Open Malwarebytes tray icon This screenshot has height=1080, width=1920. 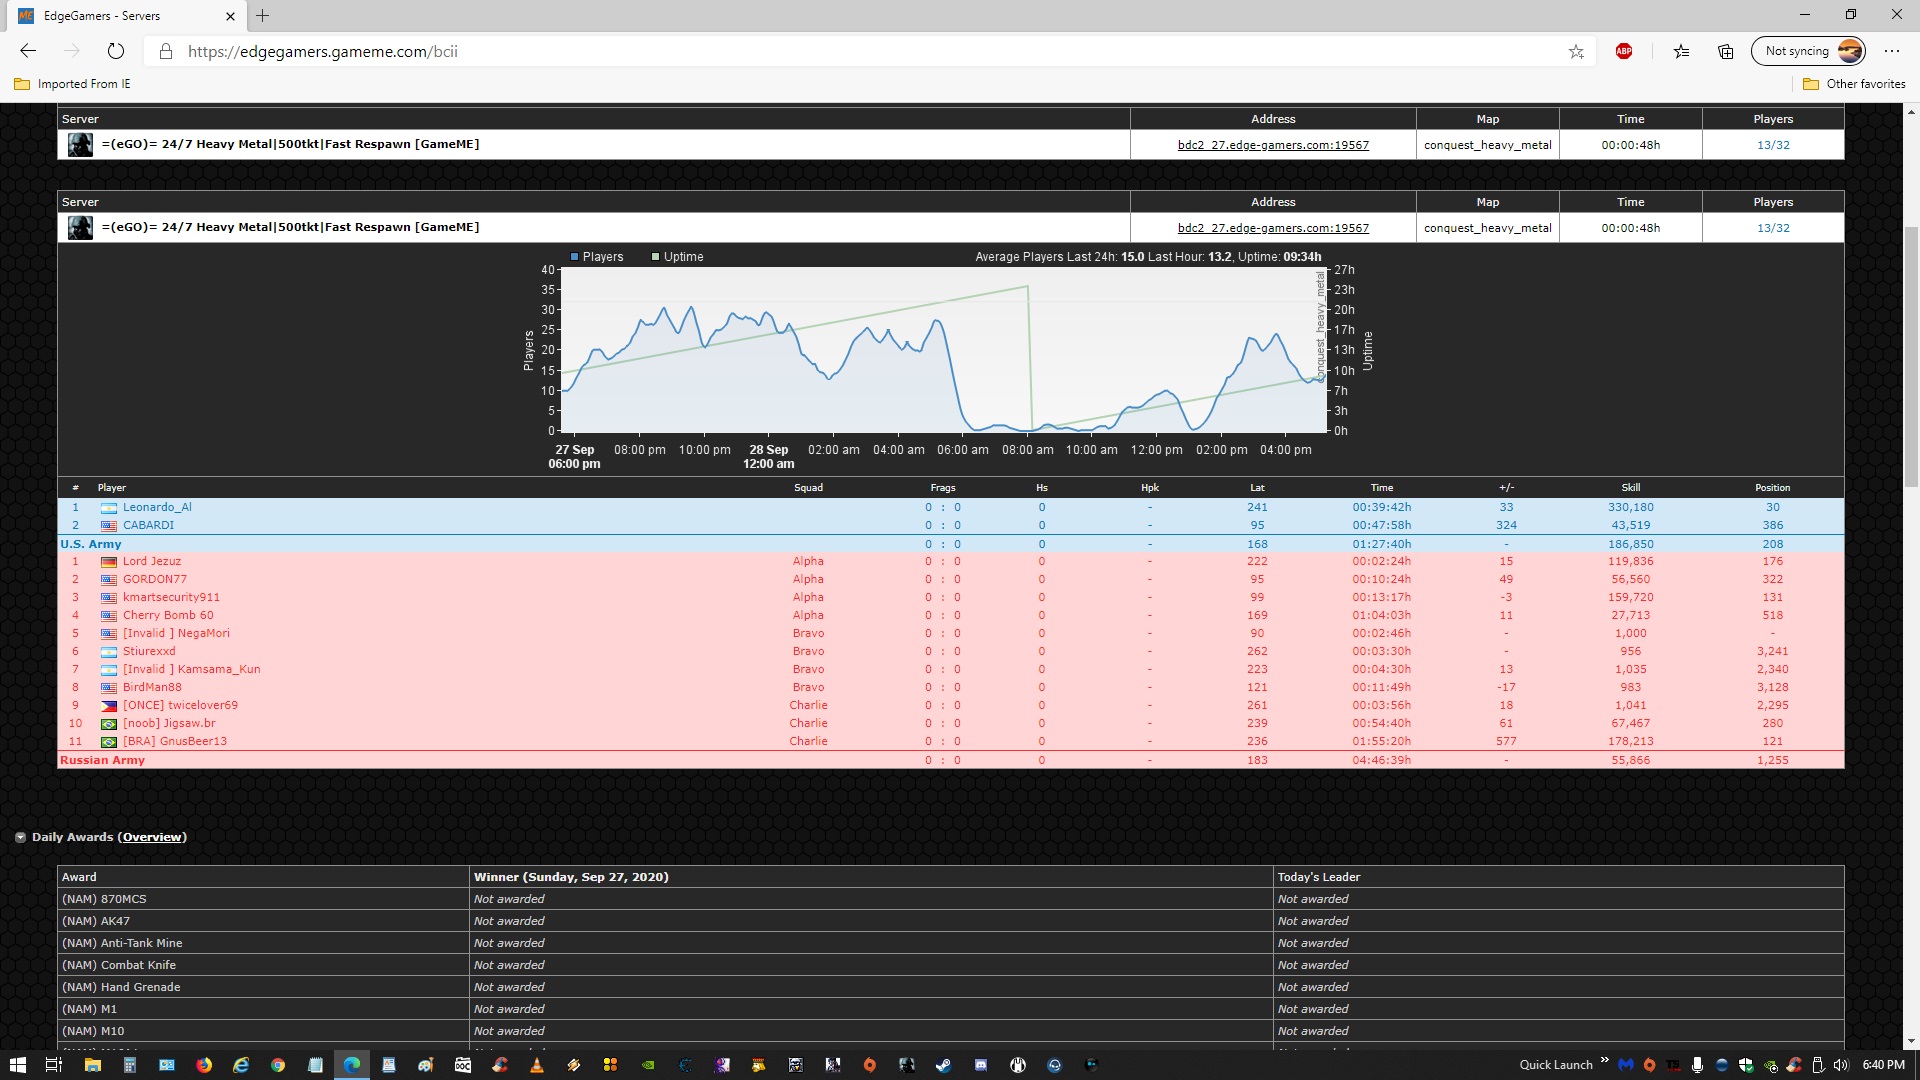[1626, 1065]
